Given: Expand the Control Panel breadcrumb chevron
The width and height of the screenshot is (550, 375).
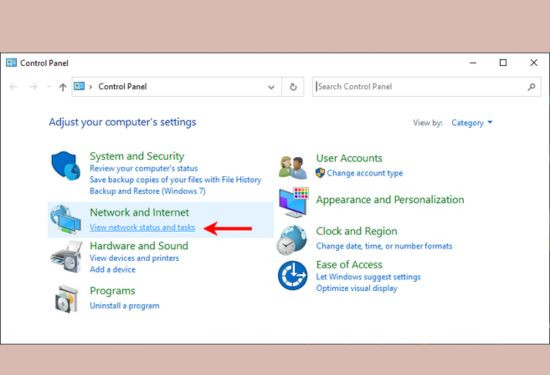Looking at the screenshot, I should tap(90, 87).
